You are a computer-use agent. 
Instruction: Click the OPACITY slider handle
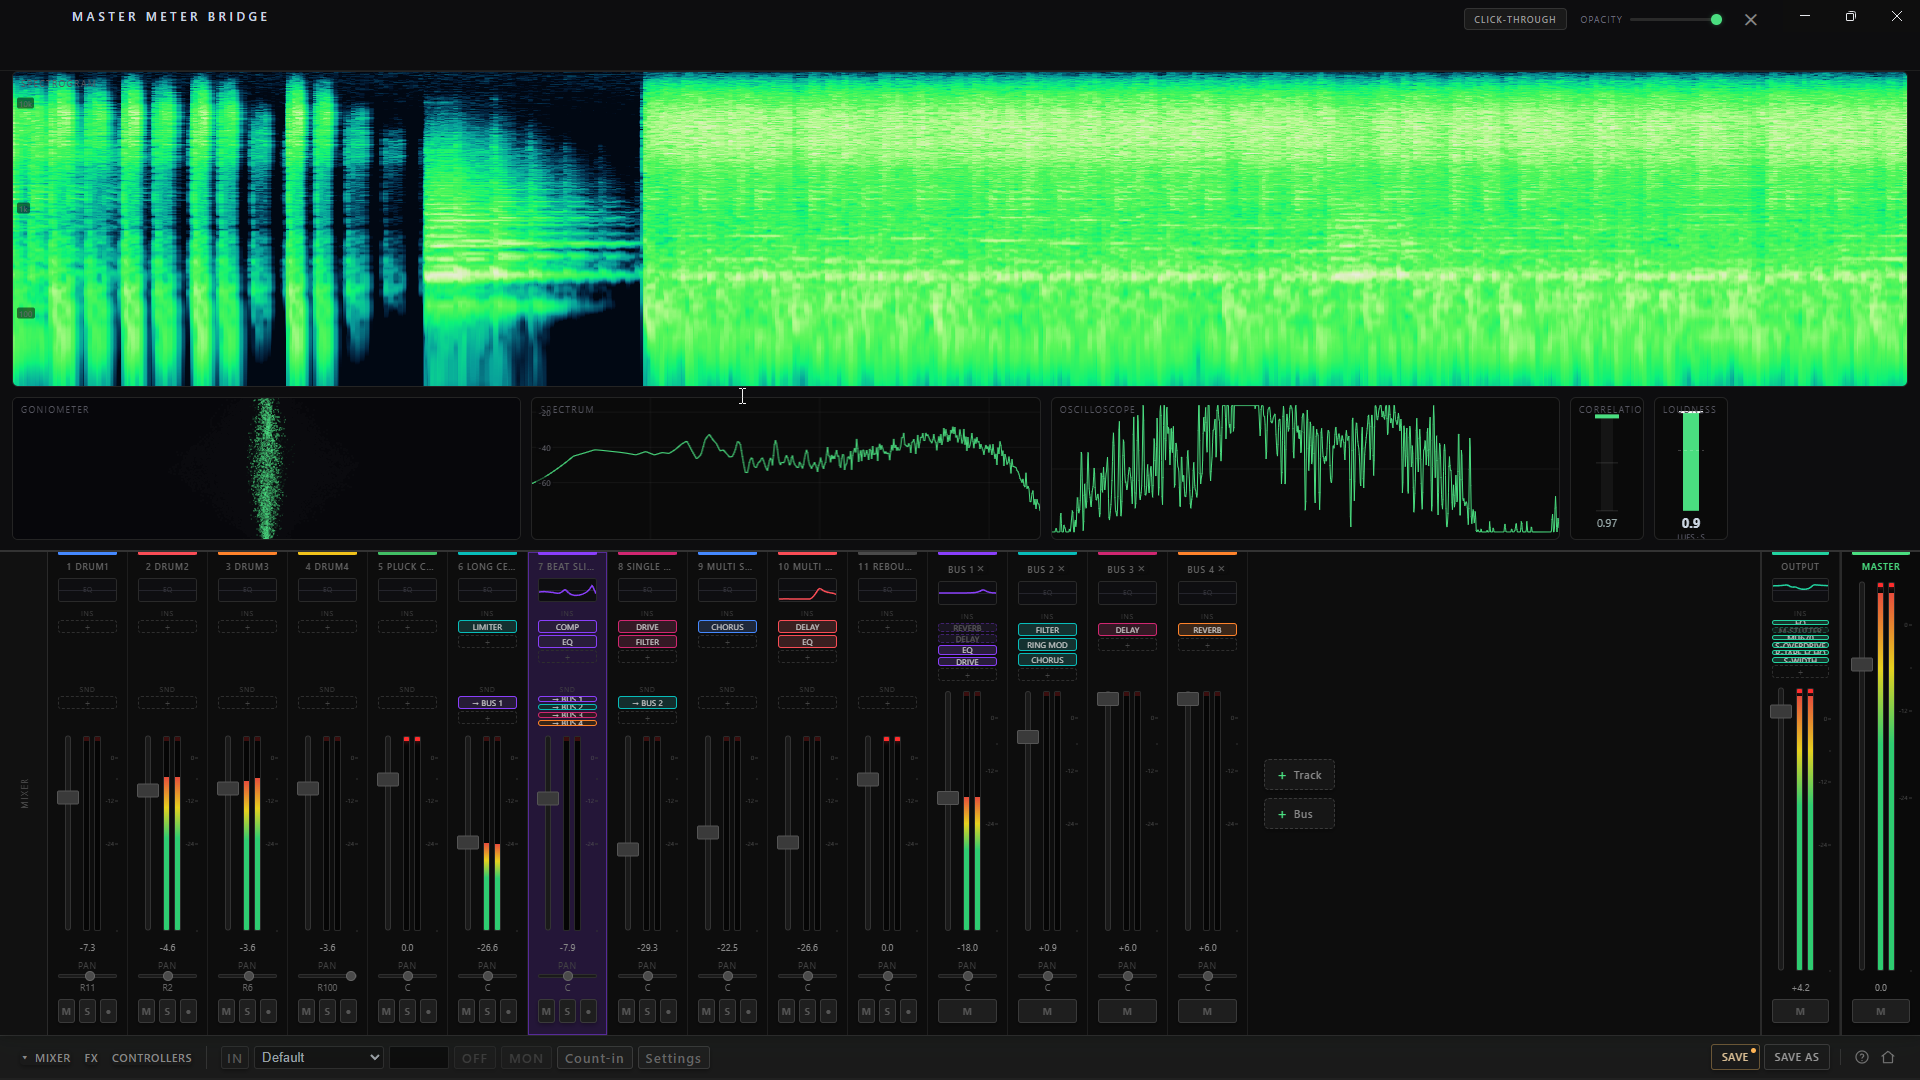tap(1716, 19)
